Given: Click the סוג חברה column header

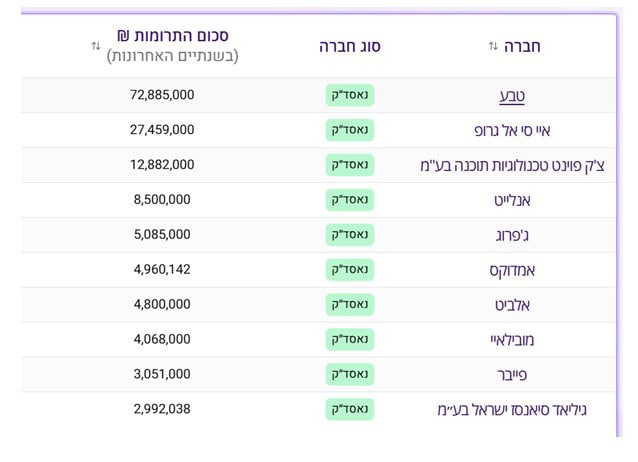Looking at the screenshot, I should pos(350,46).
